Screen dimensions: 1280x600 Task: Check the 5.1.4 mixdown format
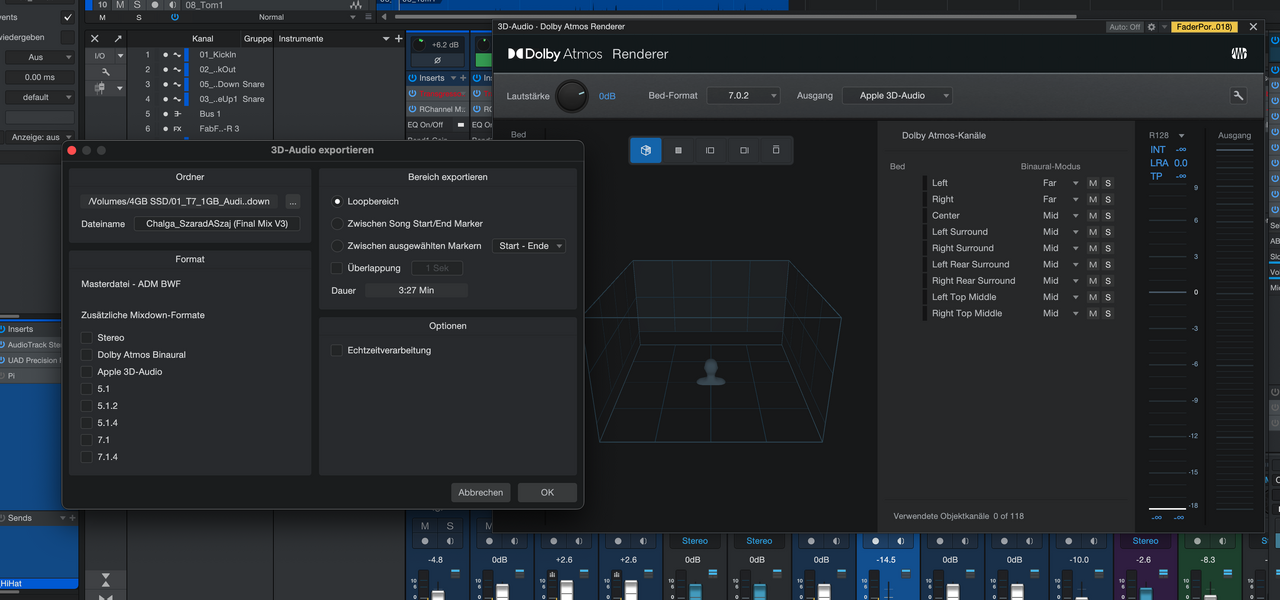coord(87,423)
